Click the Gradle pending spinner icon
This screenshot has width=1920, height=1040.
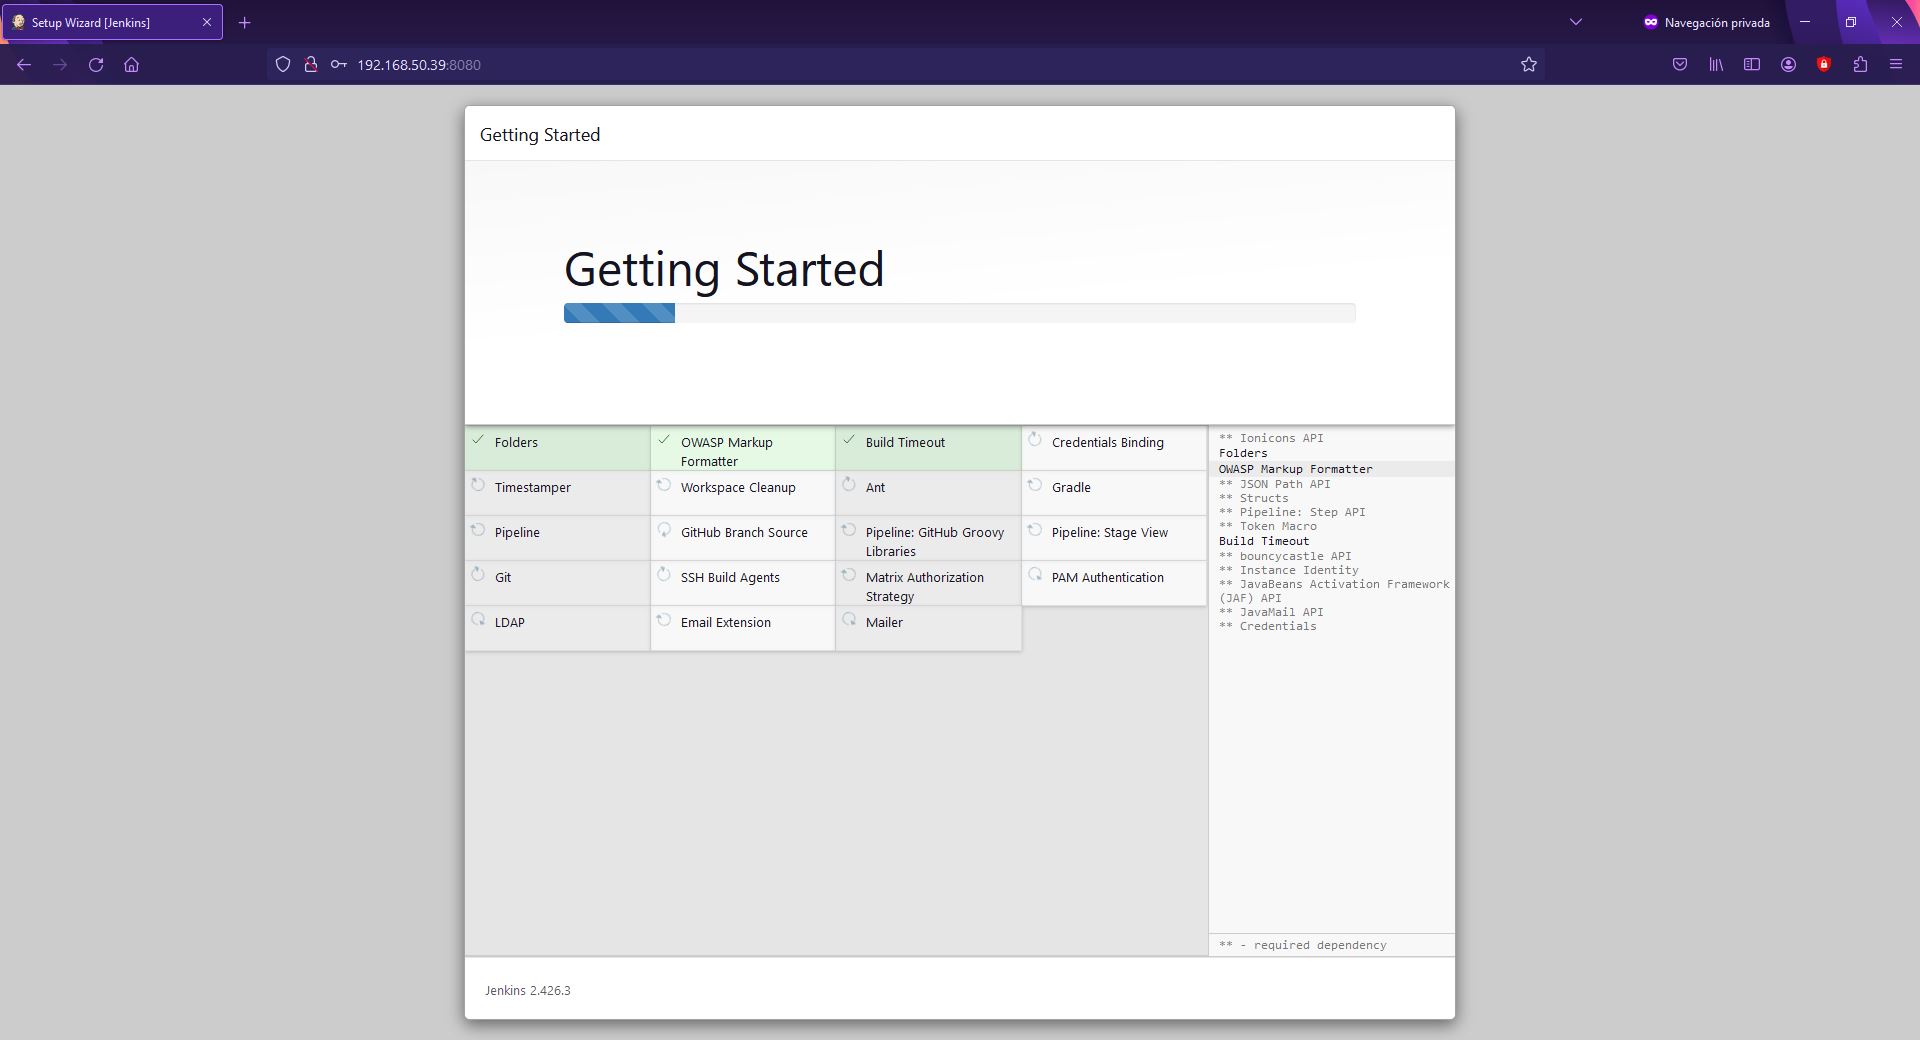1035,485
